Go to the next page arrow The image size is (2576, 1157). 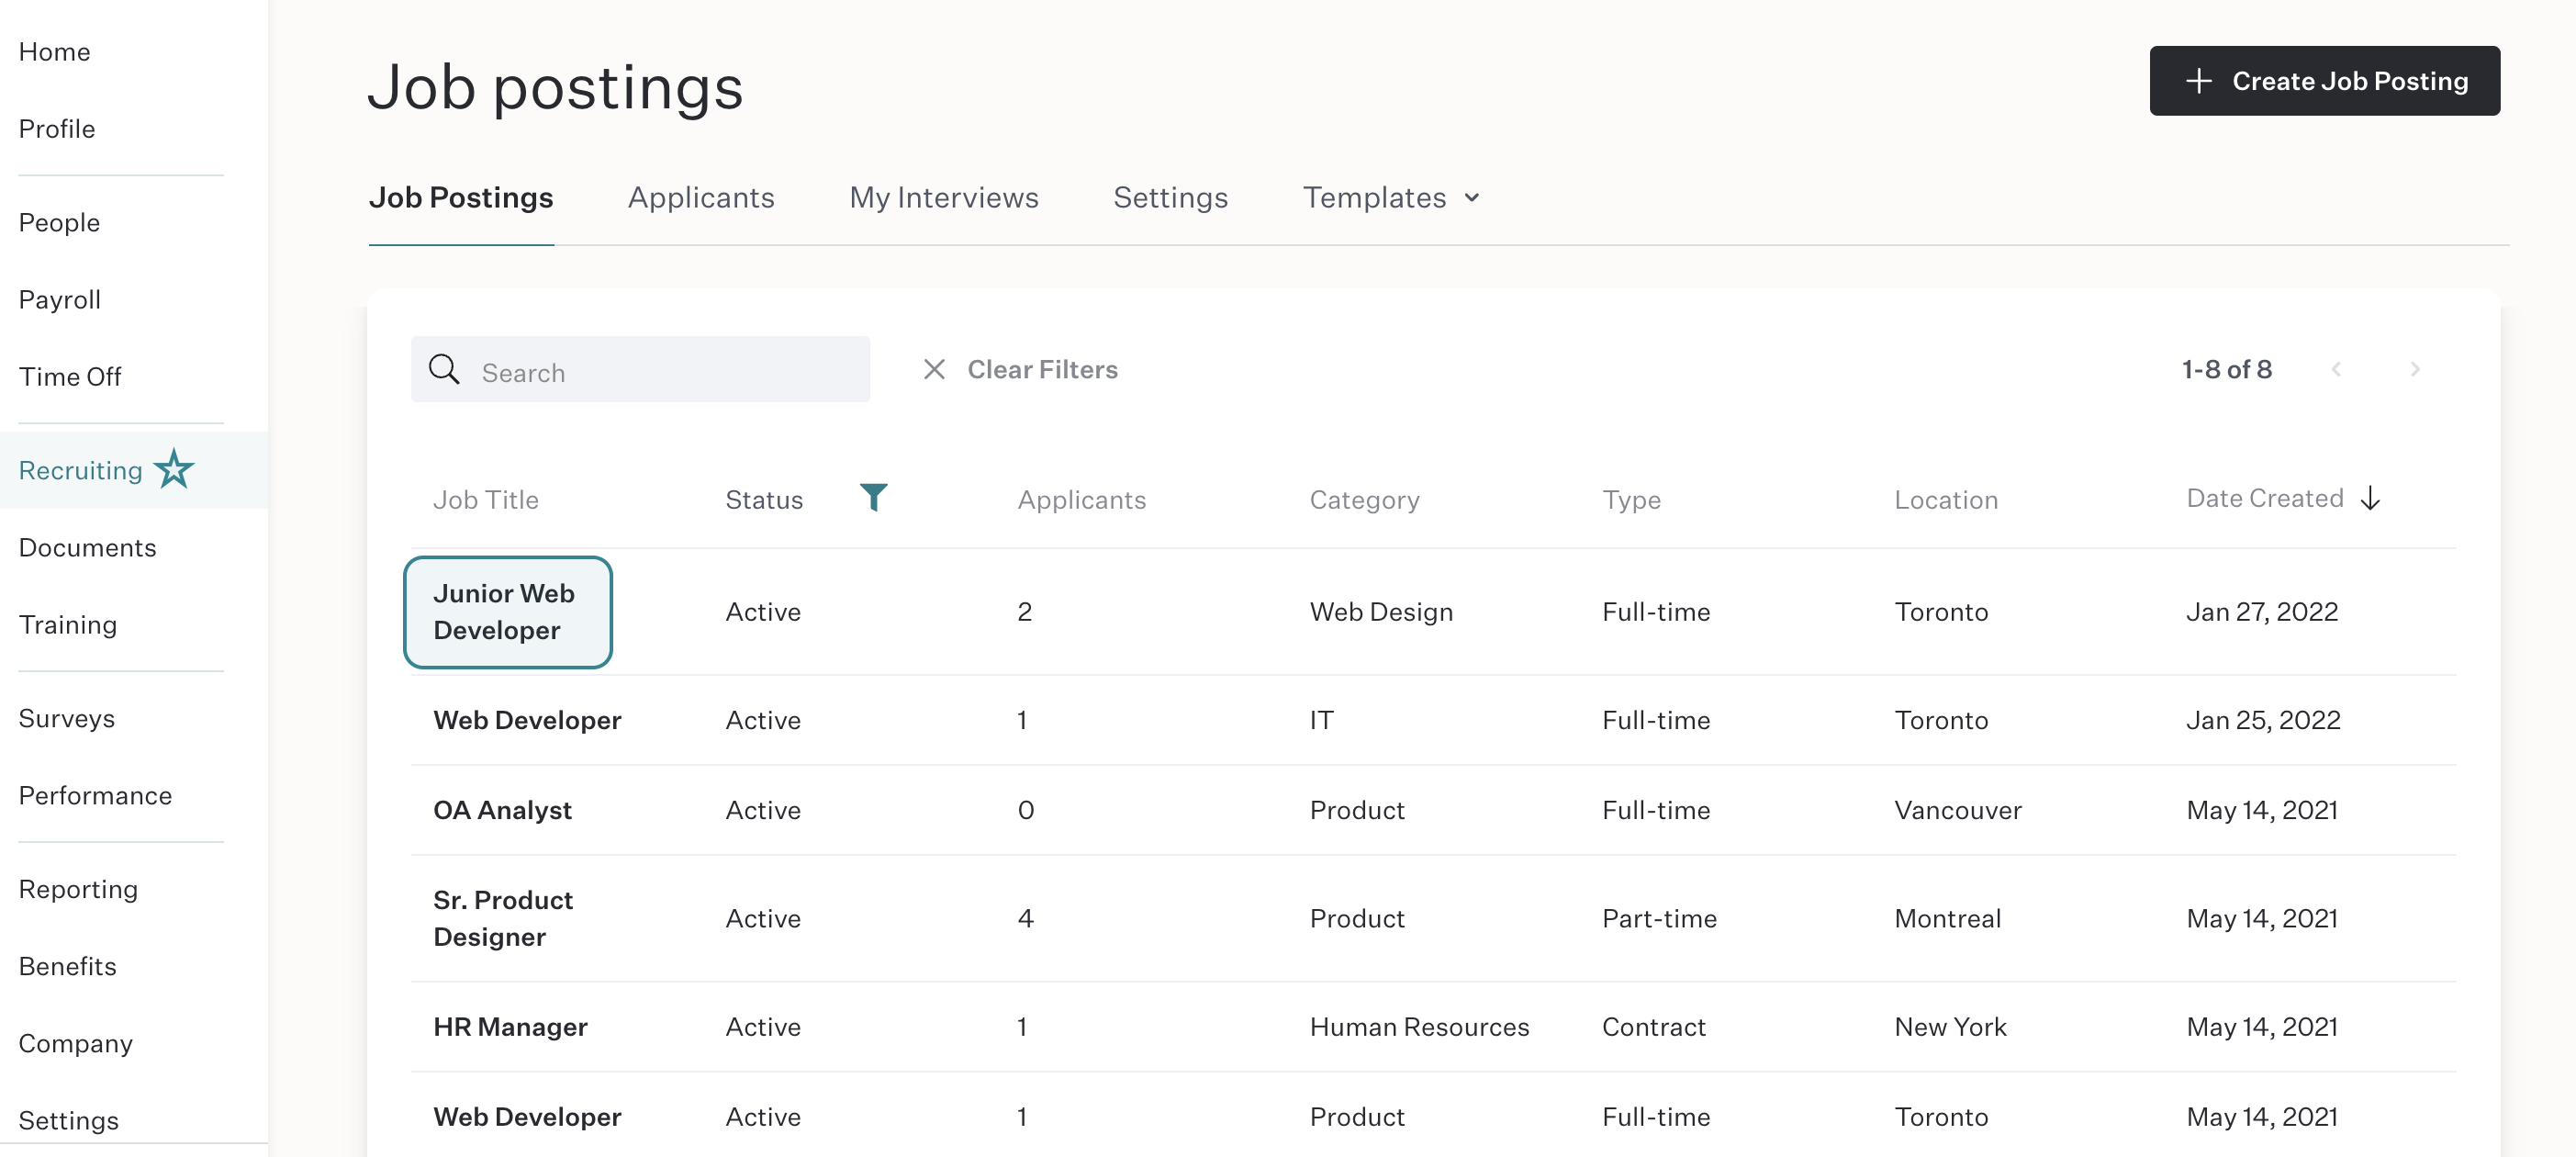point(2414,370)
